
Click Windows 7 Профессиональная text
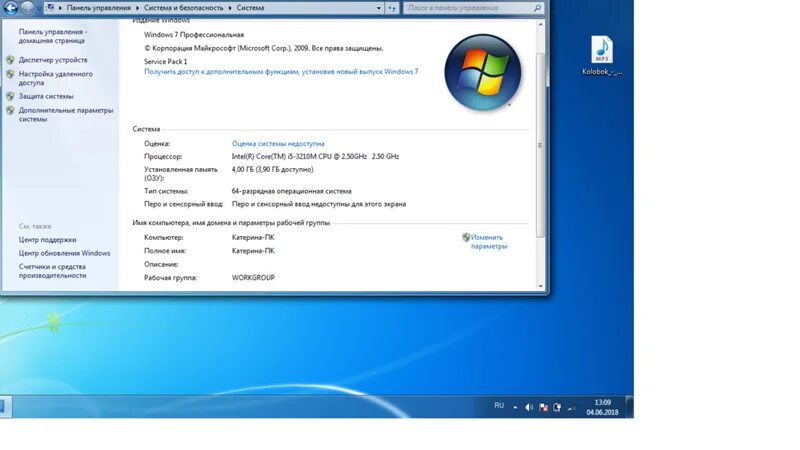point(194,35)
